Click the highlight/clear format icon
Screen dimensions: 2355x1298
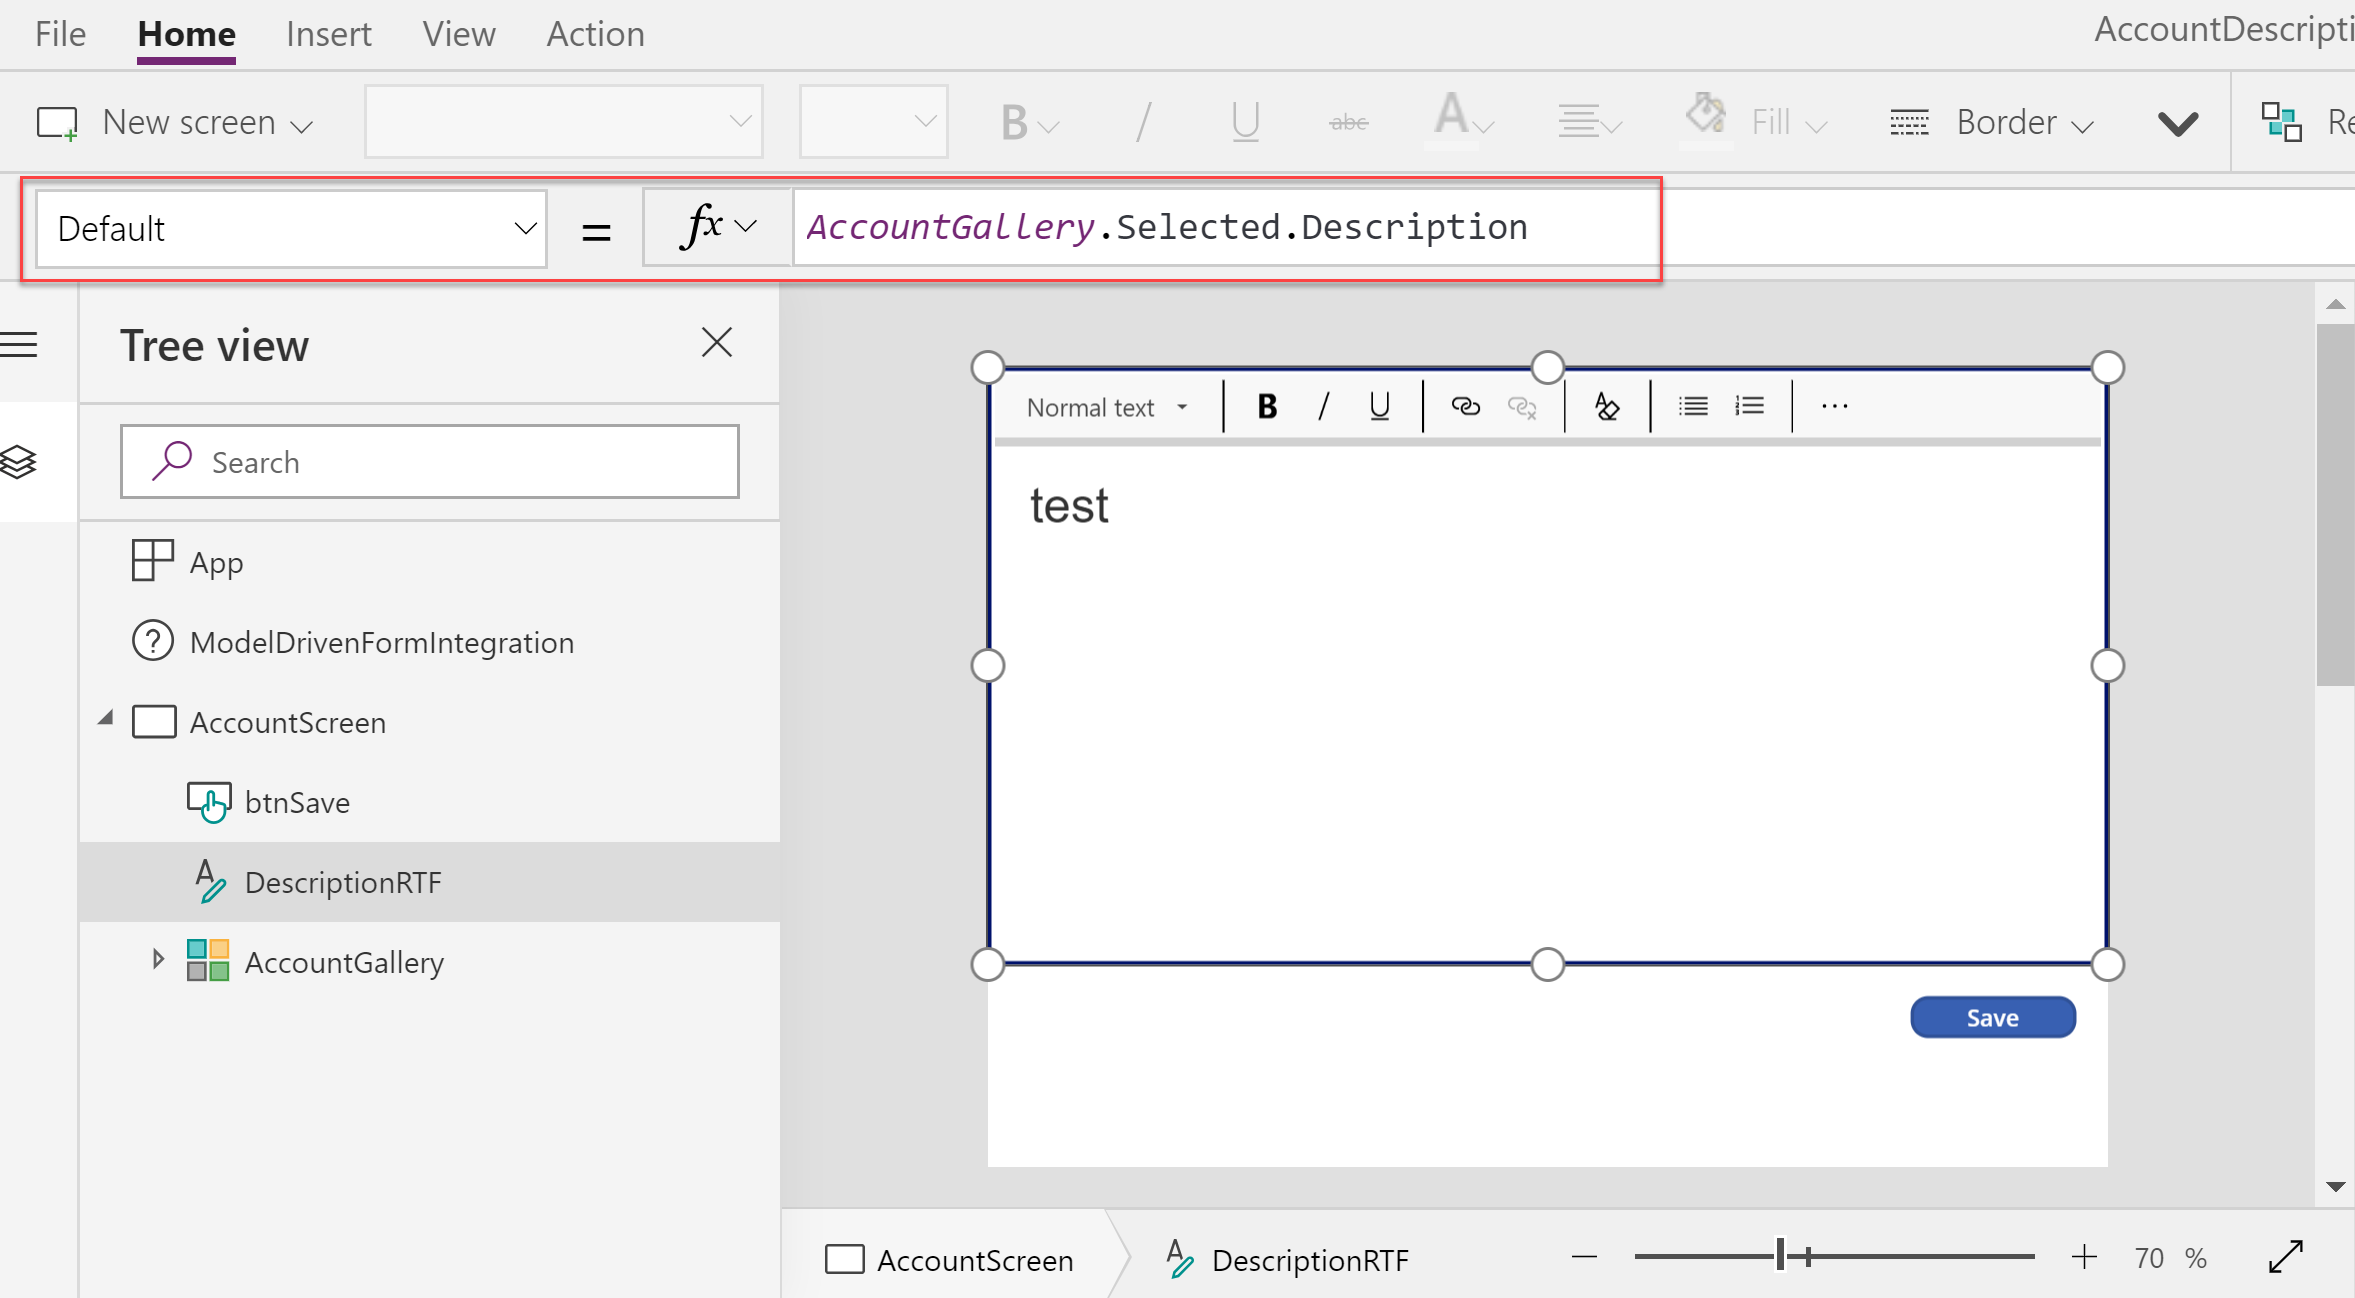click(1607, 406)
